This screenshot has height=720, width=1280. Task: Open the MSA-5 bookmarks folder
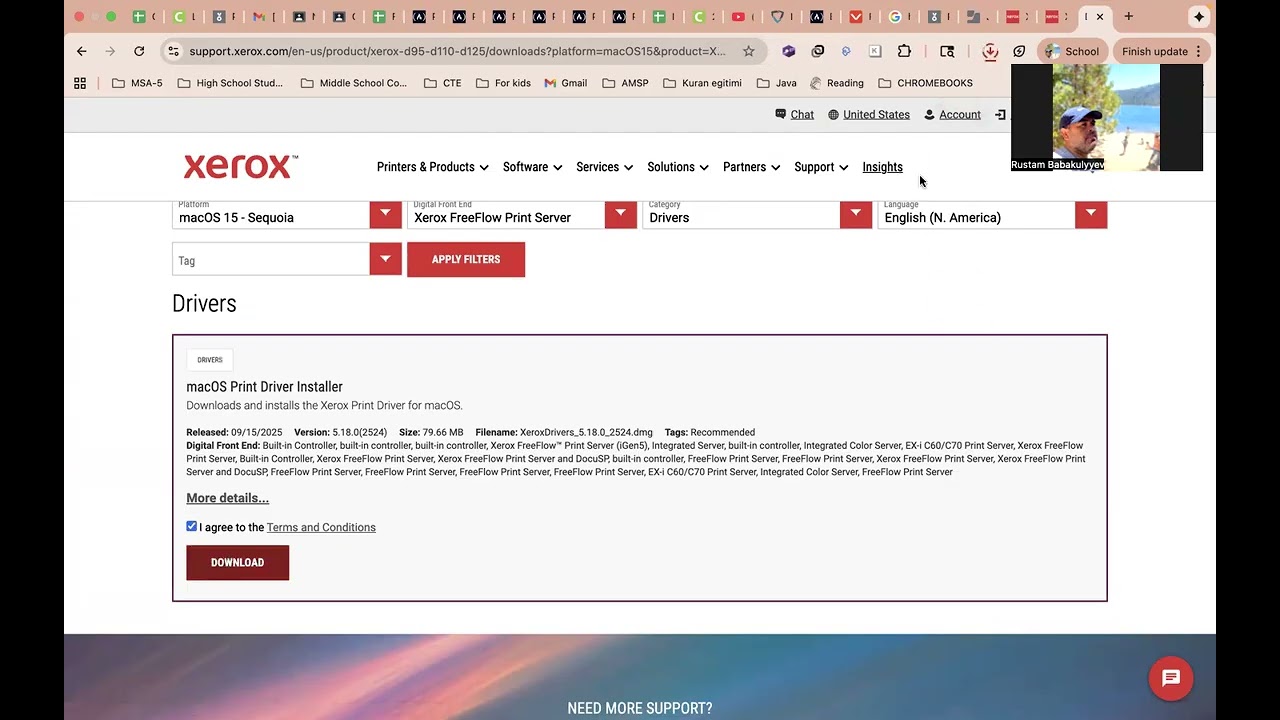click(137, 83)
